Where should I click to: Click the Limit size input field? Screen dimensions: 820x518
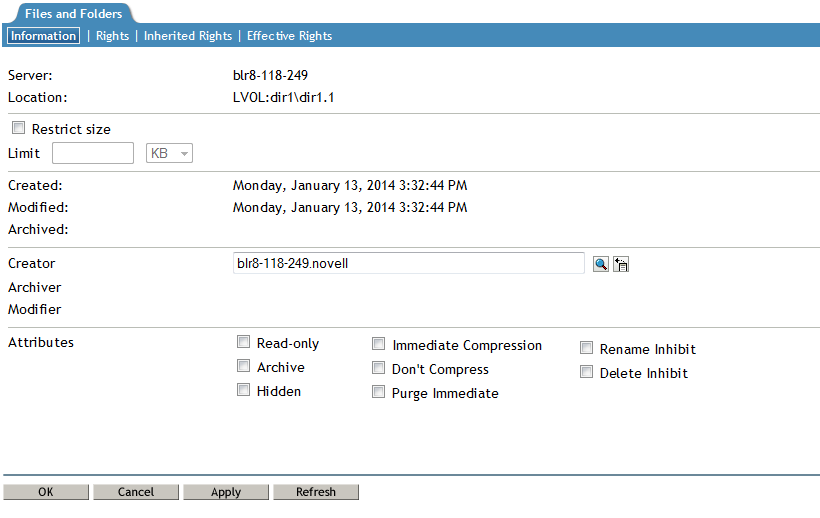(92, 153)
